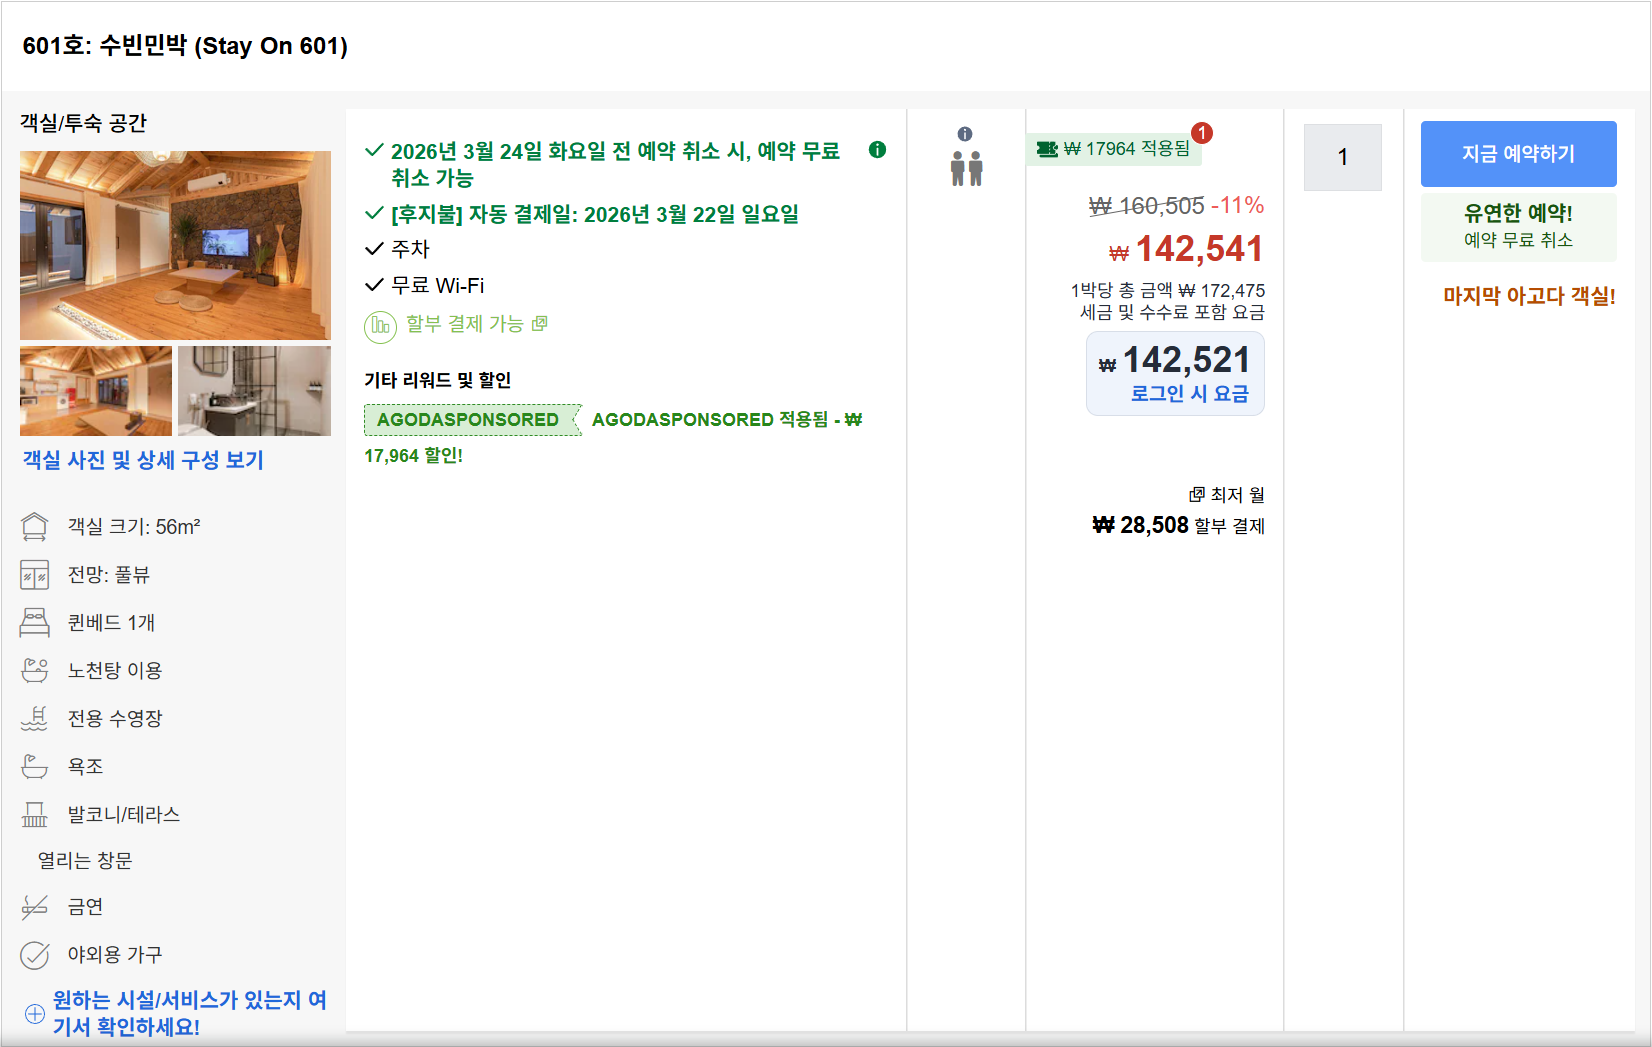Image resolution: width=1652 pixels, height=1047 pixels.
Task: Open the bathroom thumbnail photo
Action: click(x=254, y=390)
